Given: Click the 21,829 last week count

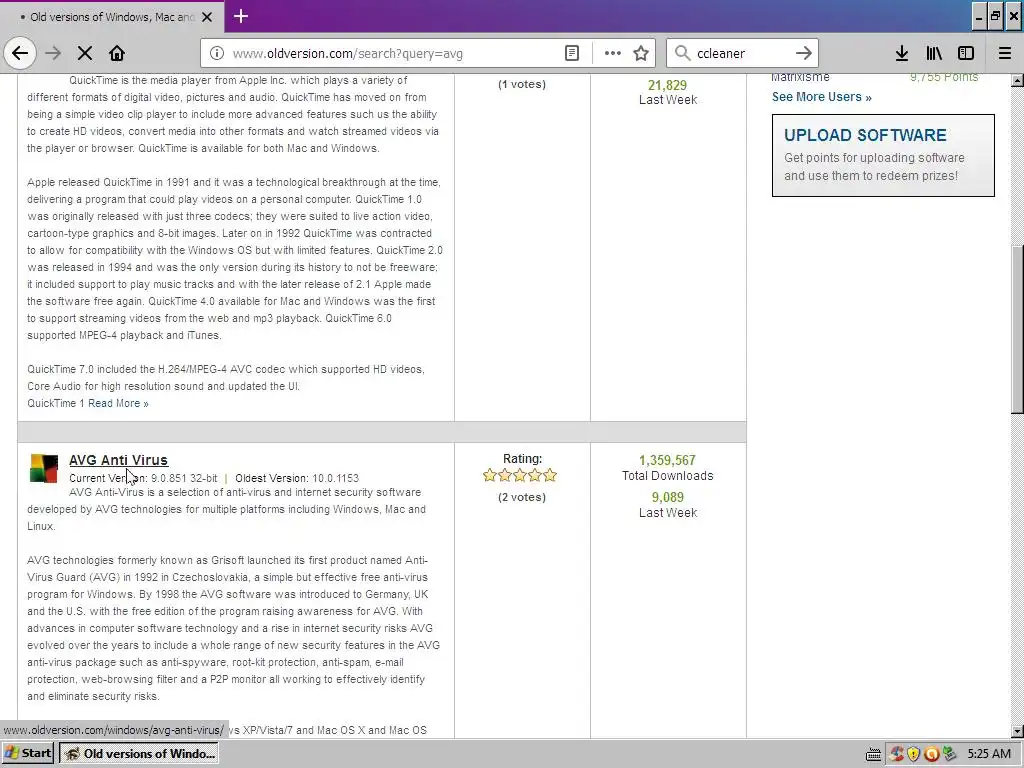Looking at the screenshot, I should [x=667, y=85].
